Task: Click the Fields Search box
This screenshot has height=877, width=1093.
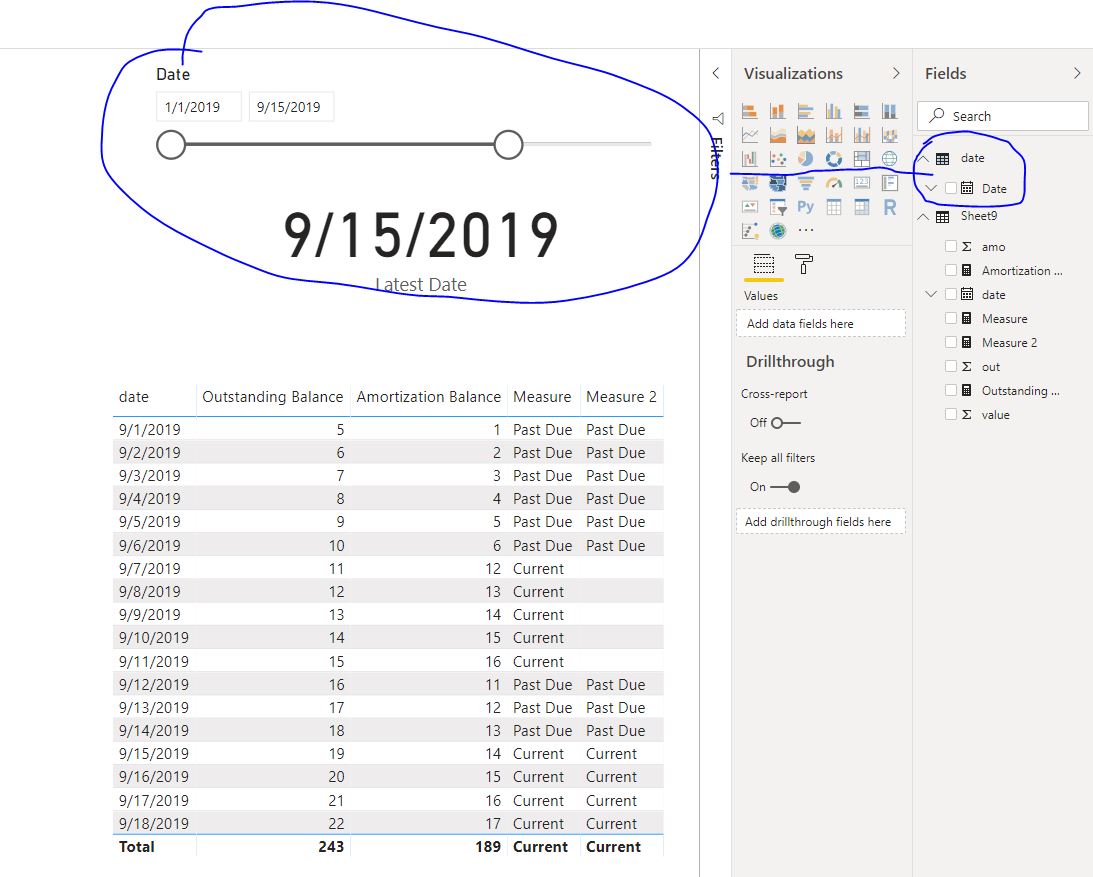Action: pos(1002,116)
